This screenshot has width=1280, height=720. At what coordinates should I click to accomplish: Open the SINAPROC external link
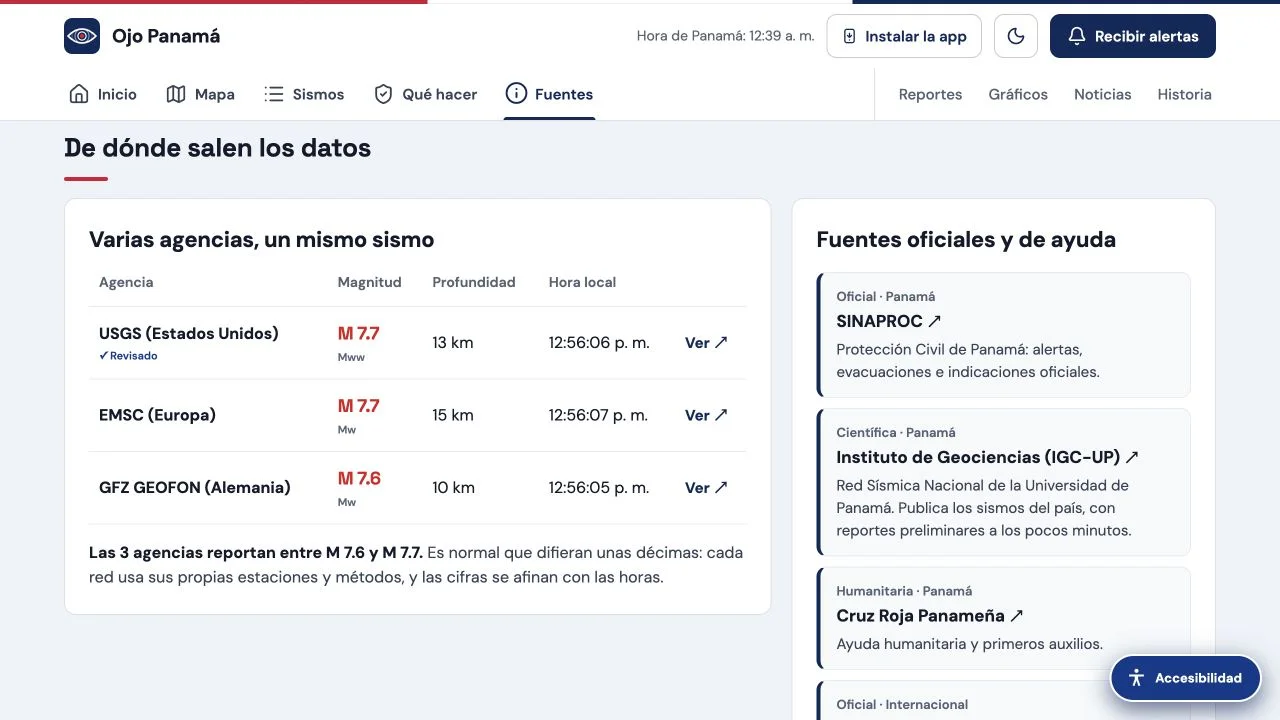[889, 321]
